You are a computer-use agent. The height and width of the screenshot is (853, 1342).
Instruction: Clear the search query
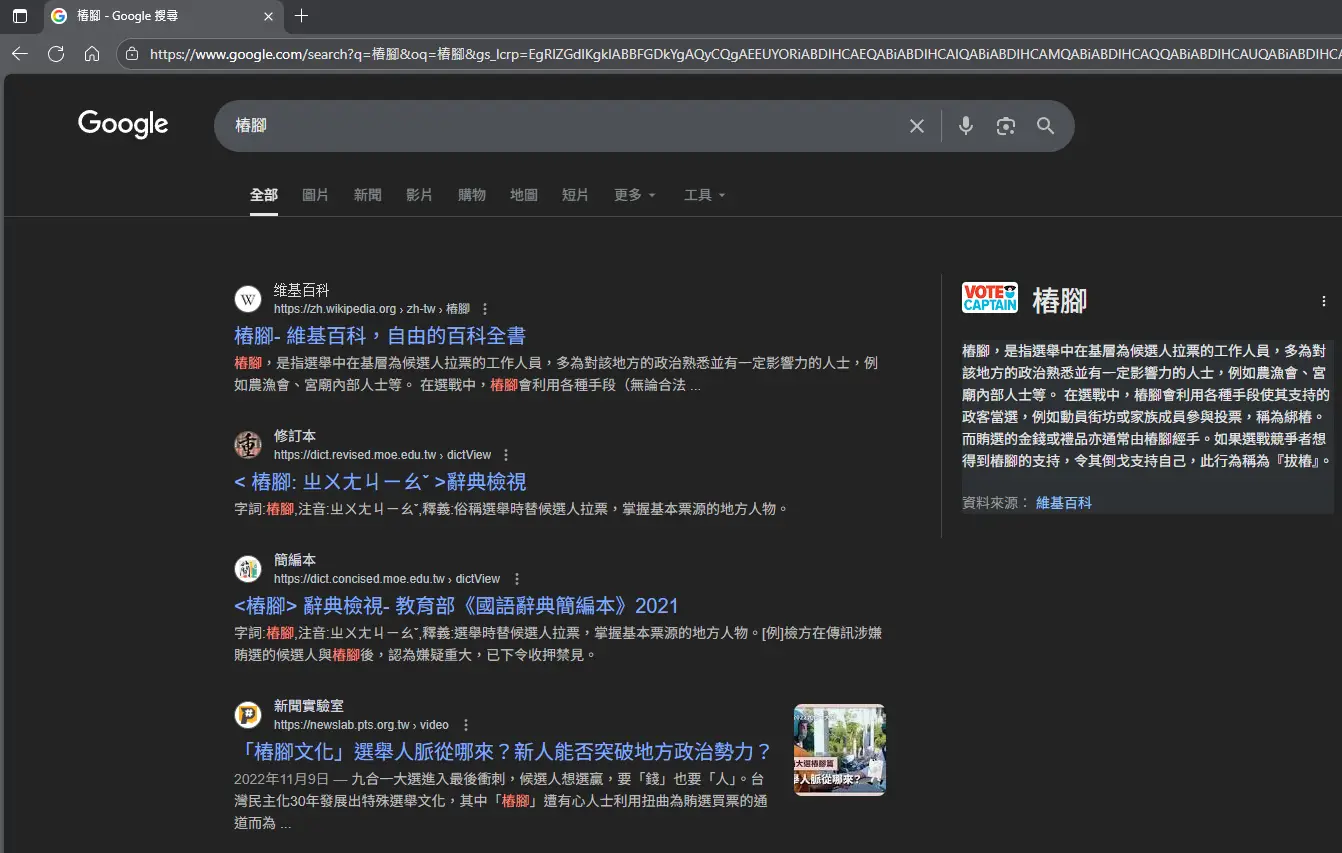tap(917, 126)
